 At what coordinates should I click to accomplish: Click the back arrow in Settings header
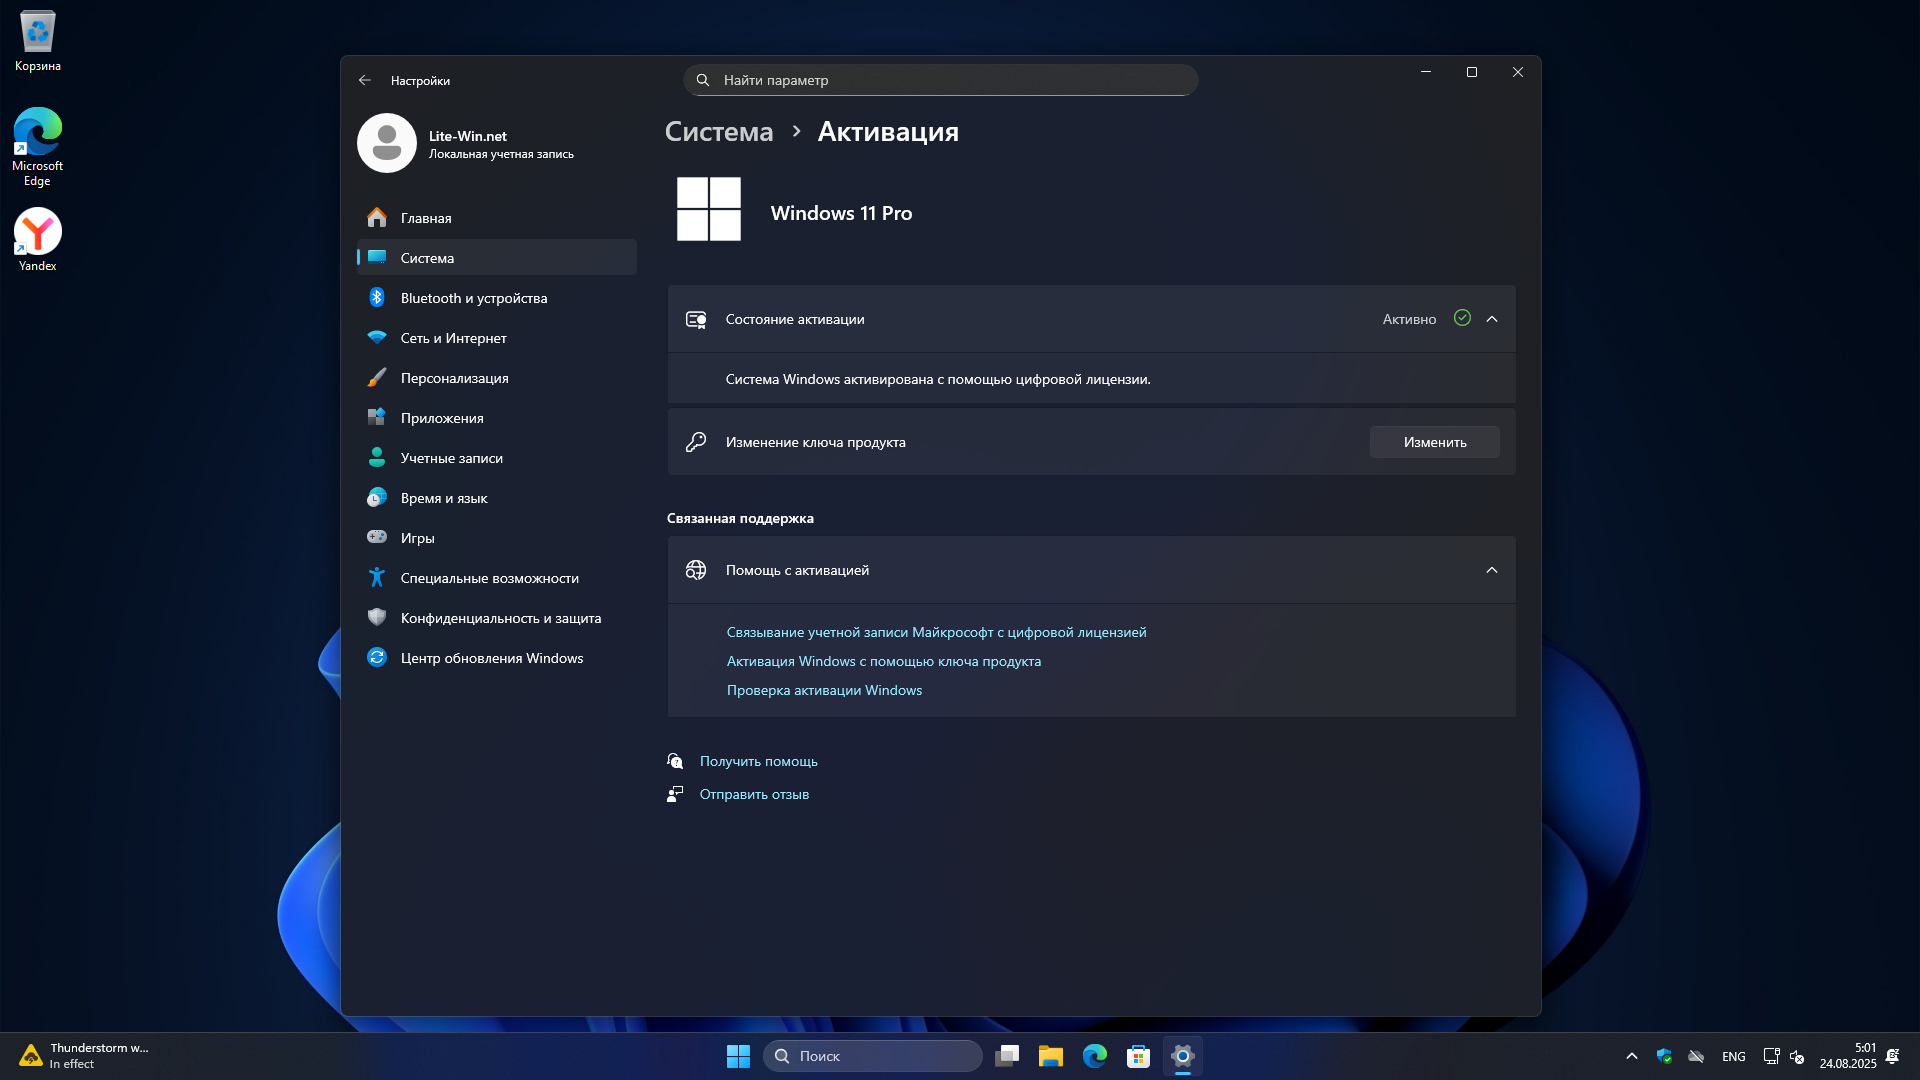click(365, 80)
